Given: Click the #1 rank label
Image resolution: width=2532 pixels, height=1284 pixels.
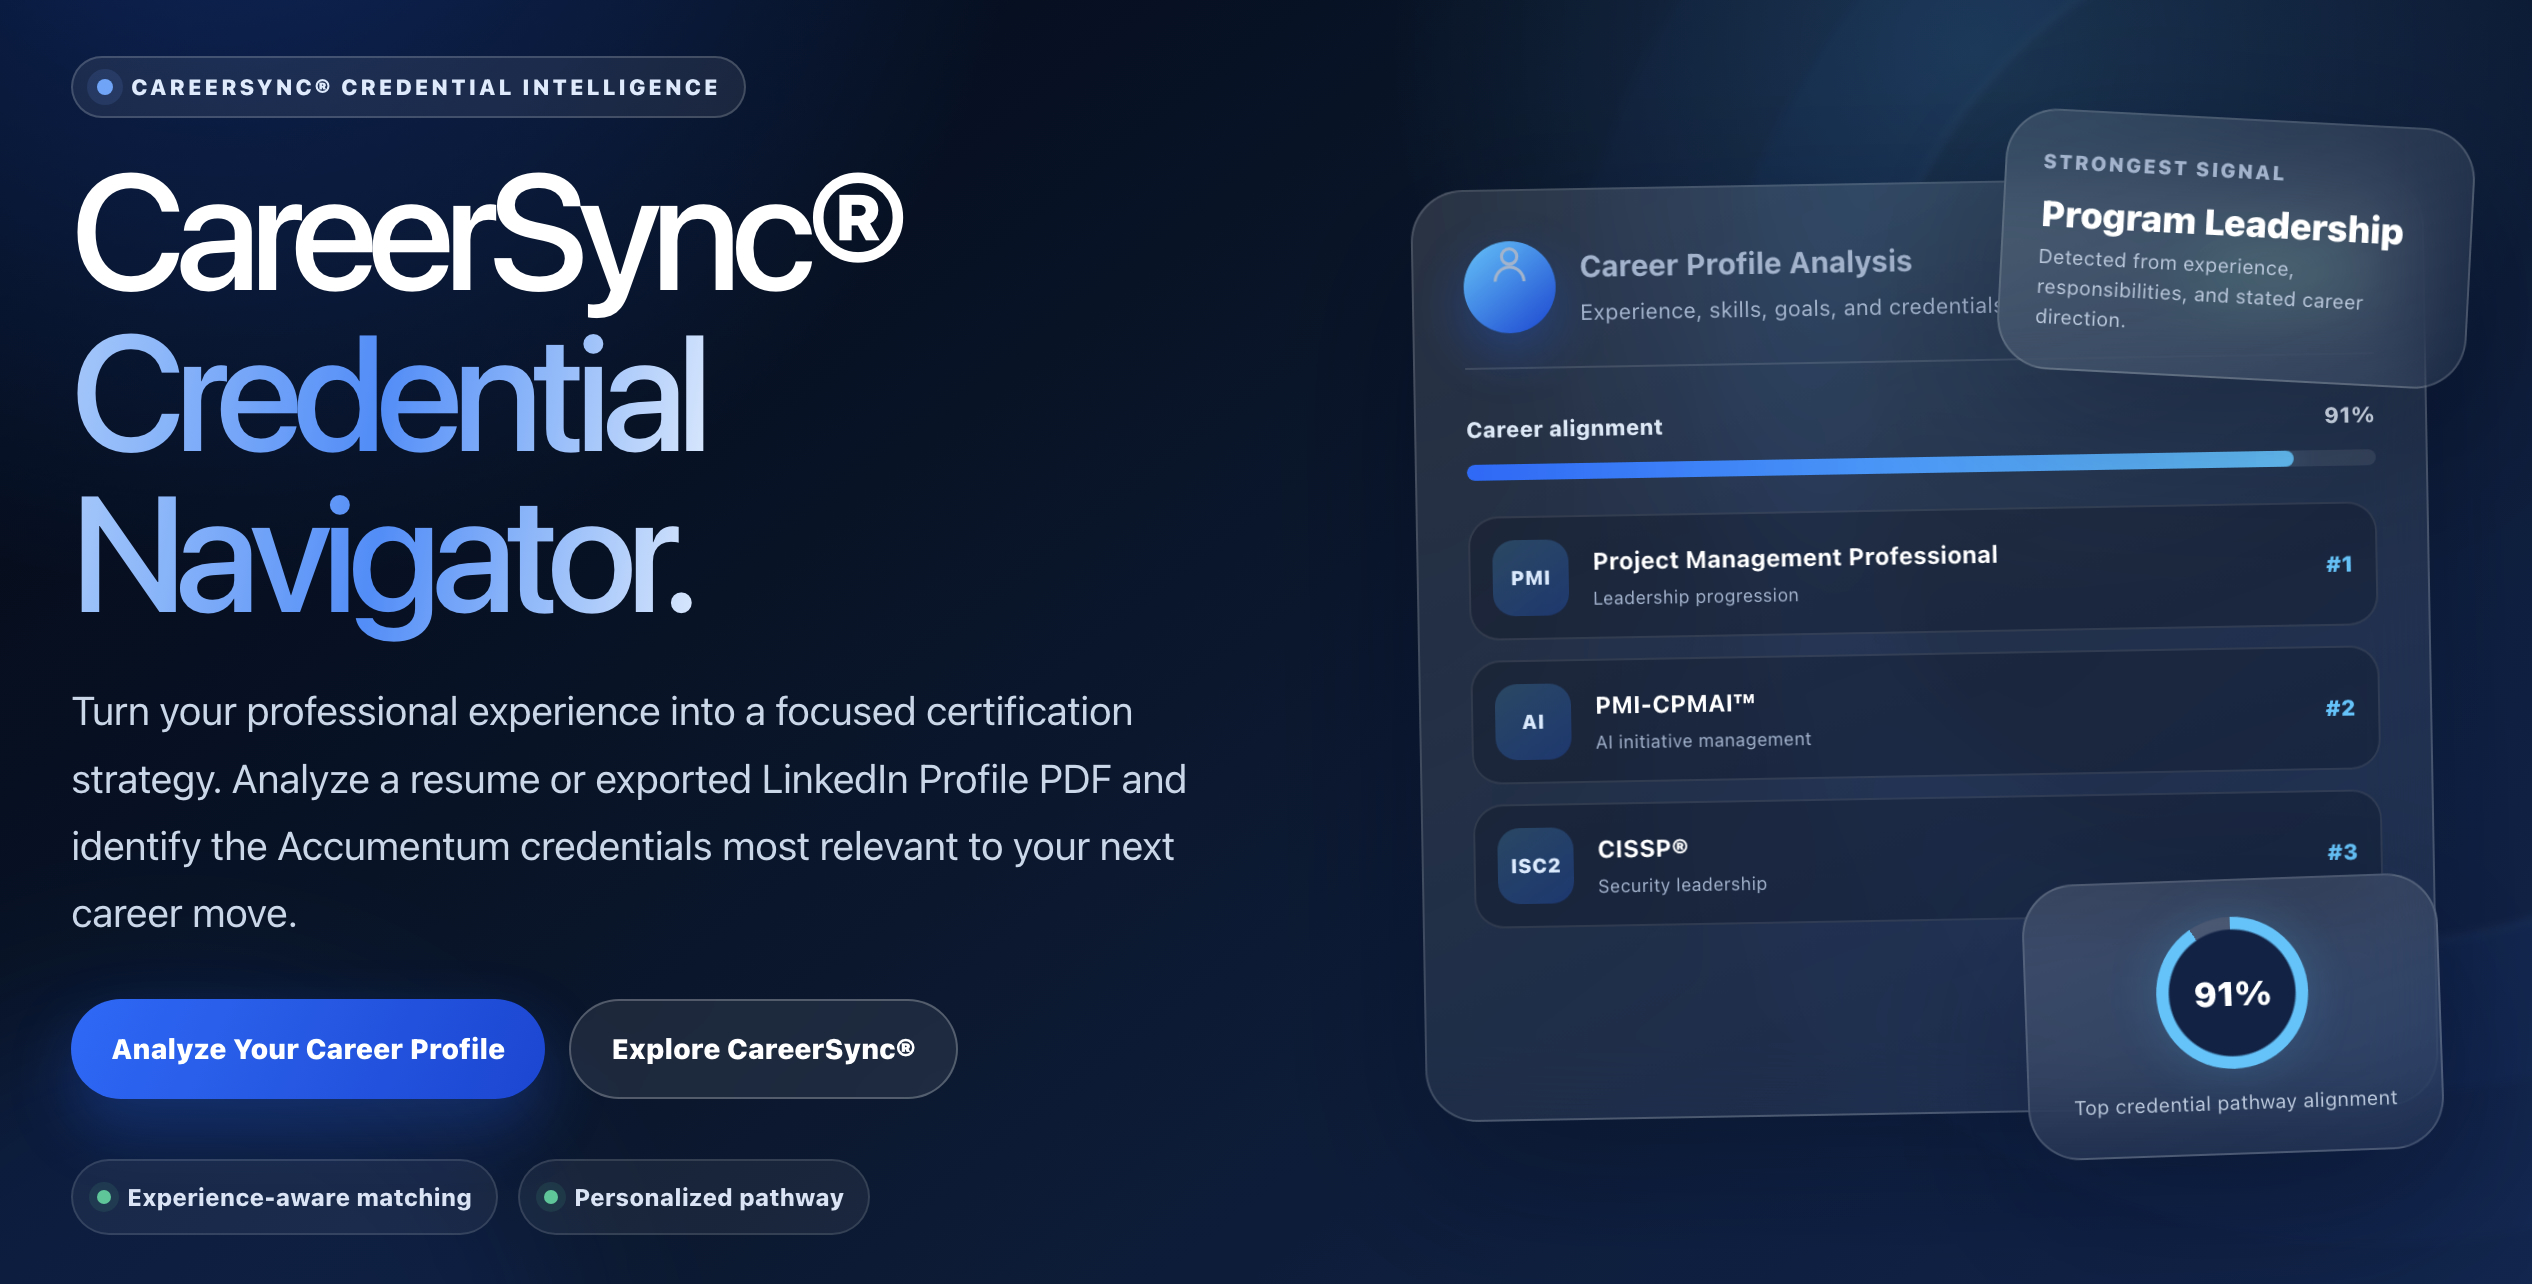Looking at the screenshot, I should pyautogui.click(x=2339, y=564).
